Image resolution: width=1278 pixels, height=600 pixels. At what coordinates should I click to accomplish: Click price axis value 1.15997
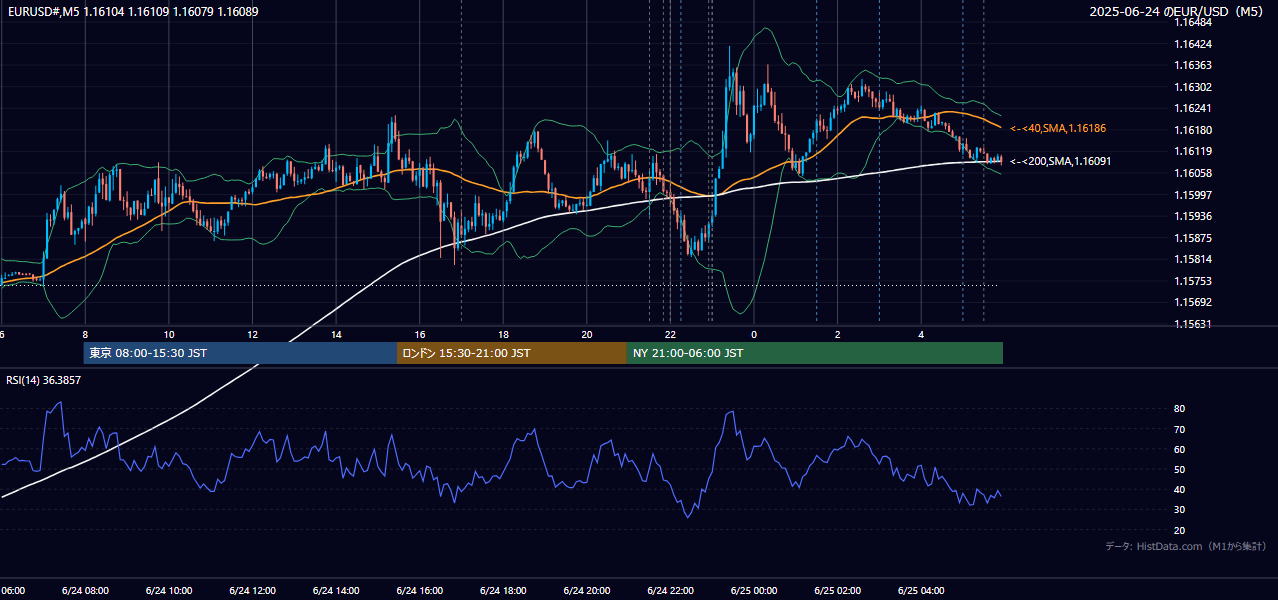pyautogui.click(x=1193, y=195)
